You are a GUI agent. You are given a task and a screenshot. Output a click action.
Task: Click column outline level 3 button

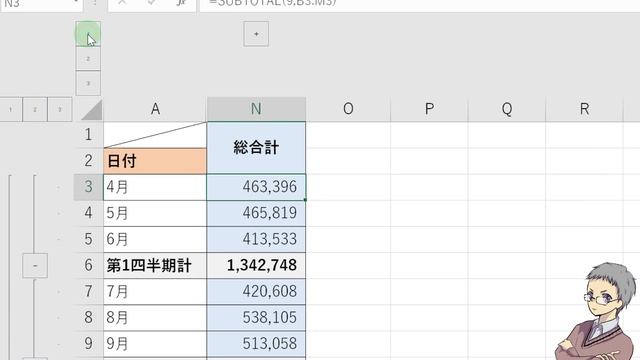tap(88, 83)
